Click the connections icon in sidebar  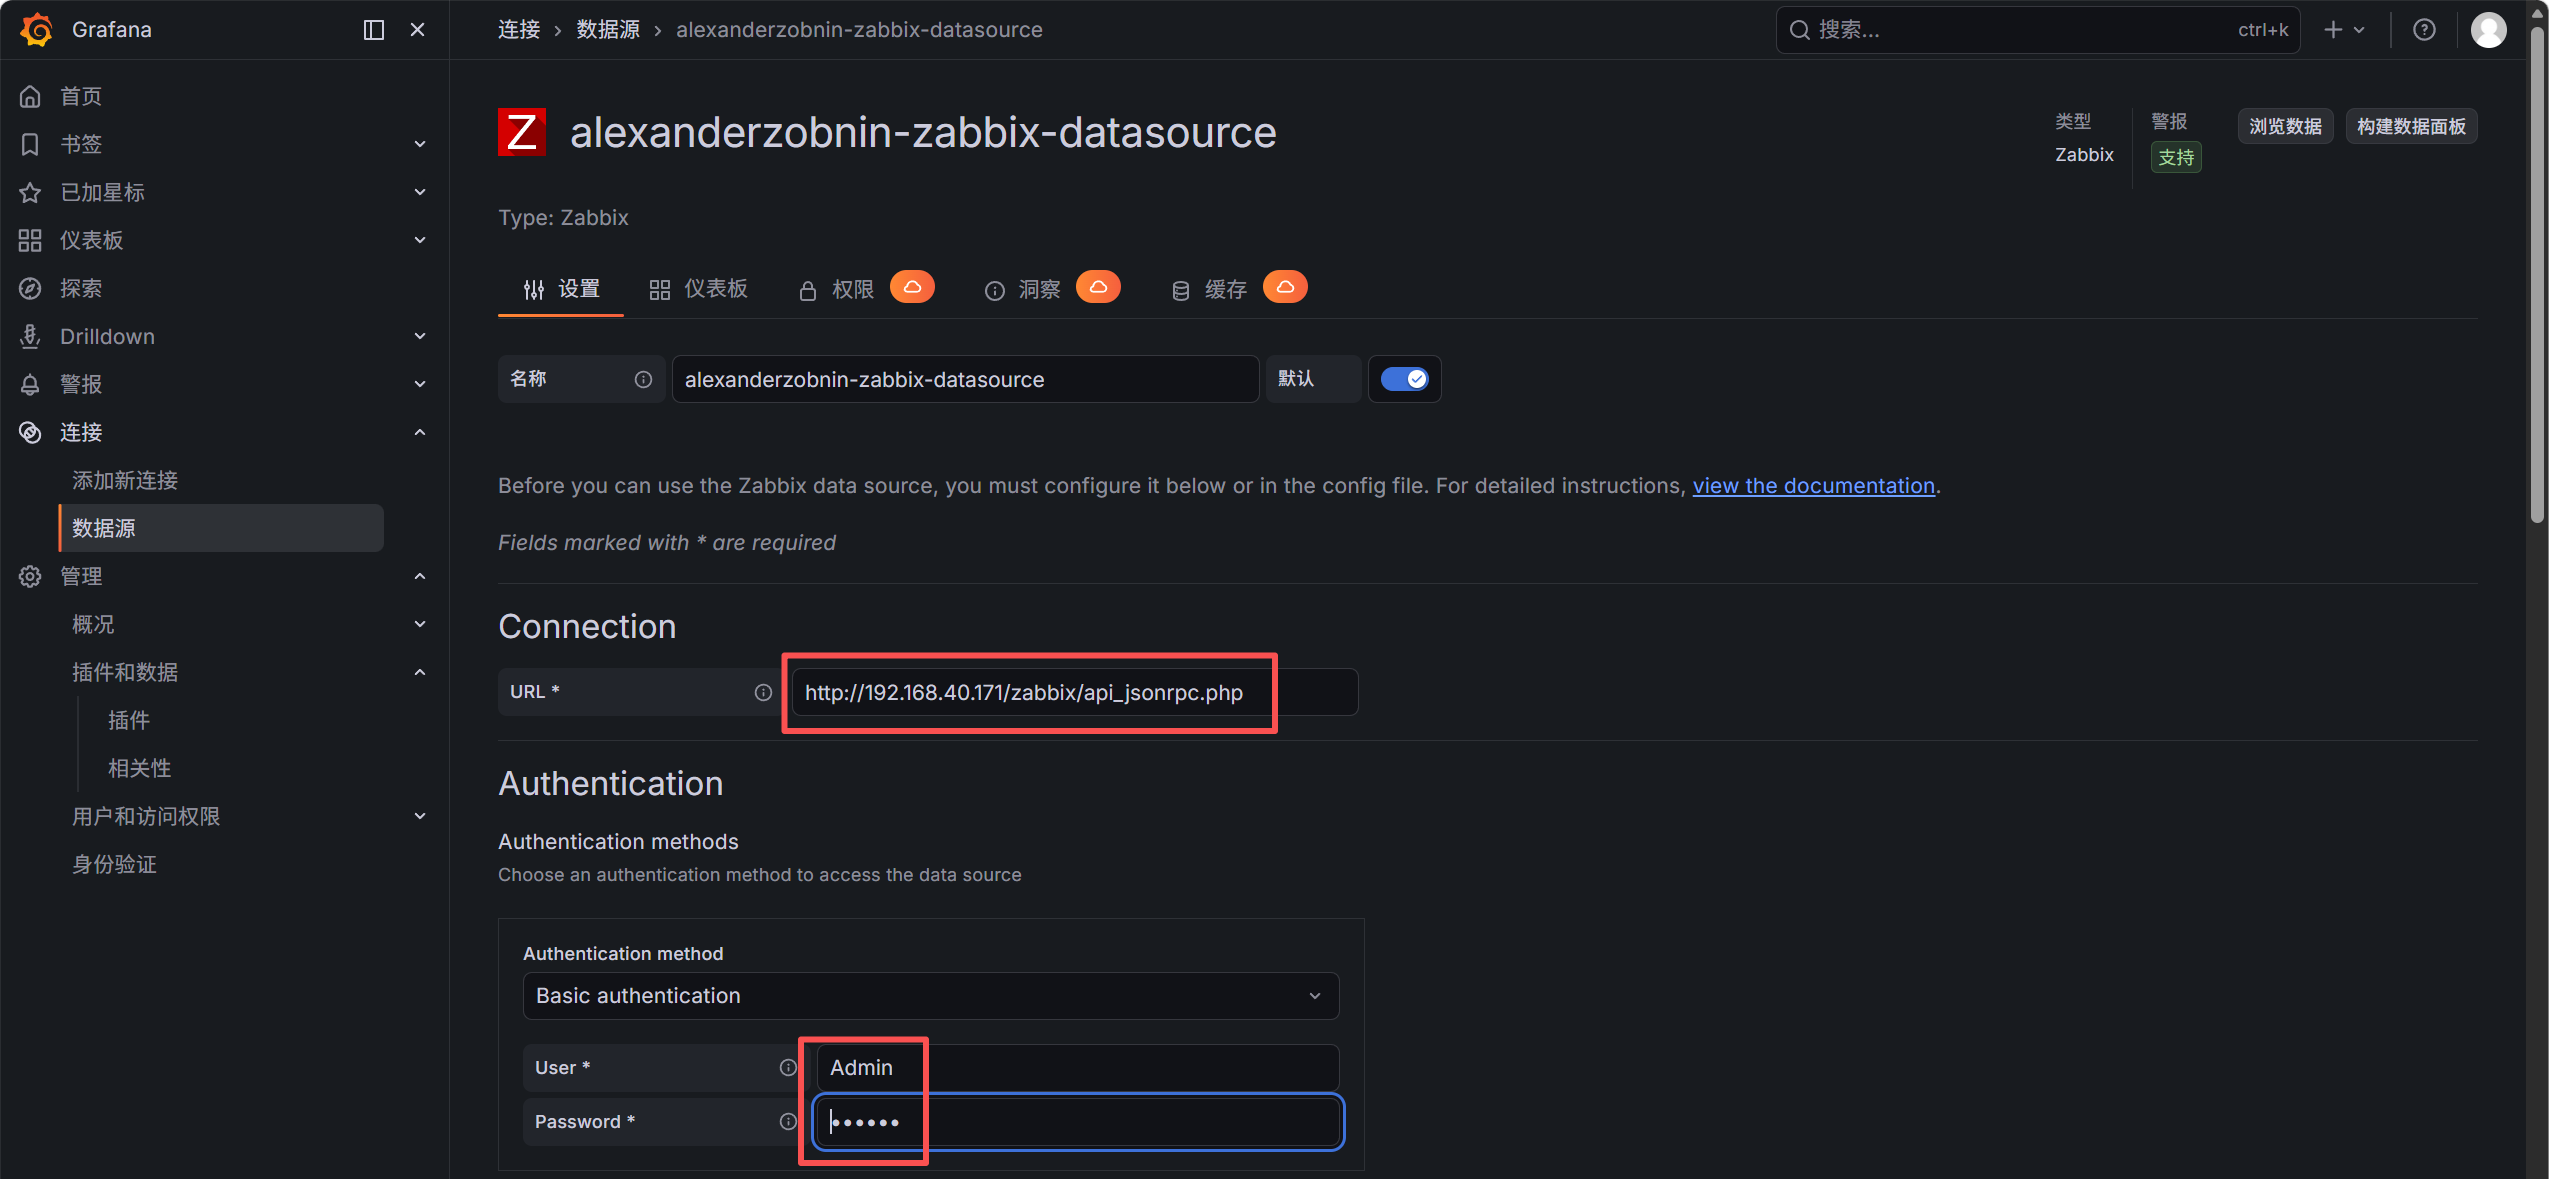click(x=30, y=432)
